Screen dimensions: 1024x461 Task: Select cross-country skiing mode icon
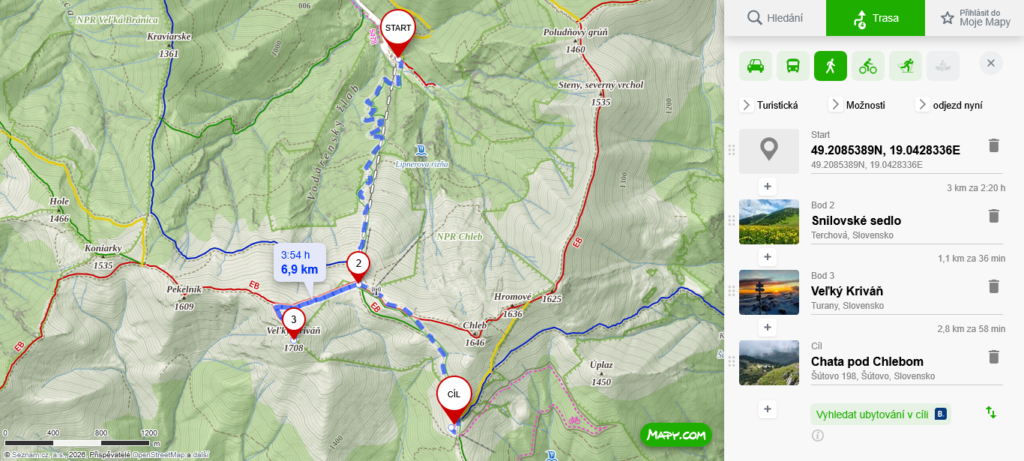(905, 66)
